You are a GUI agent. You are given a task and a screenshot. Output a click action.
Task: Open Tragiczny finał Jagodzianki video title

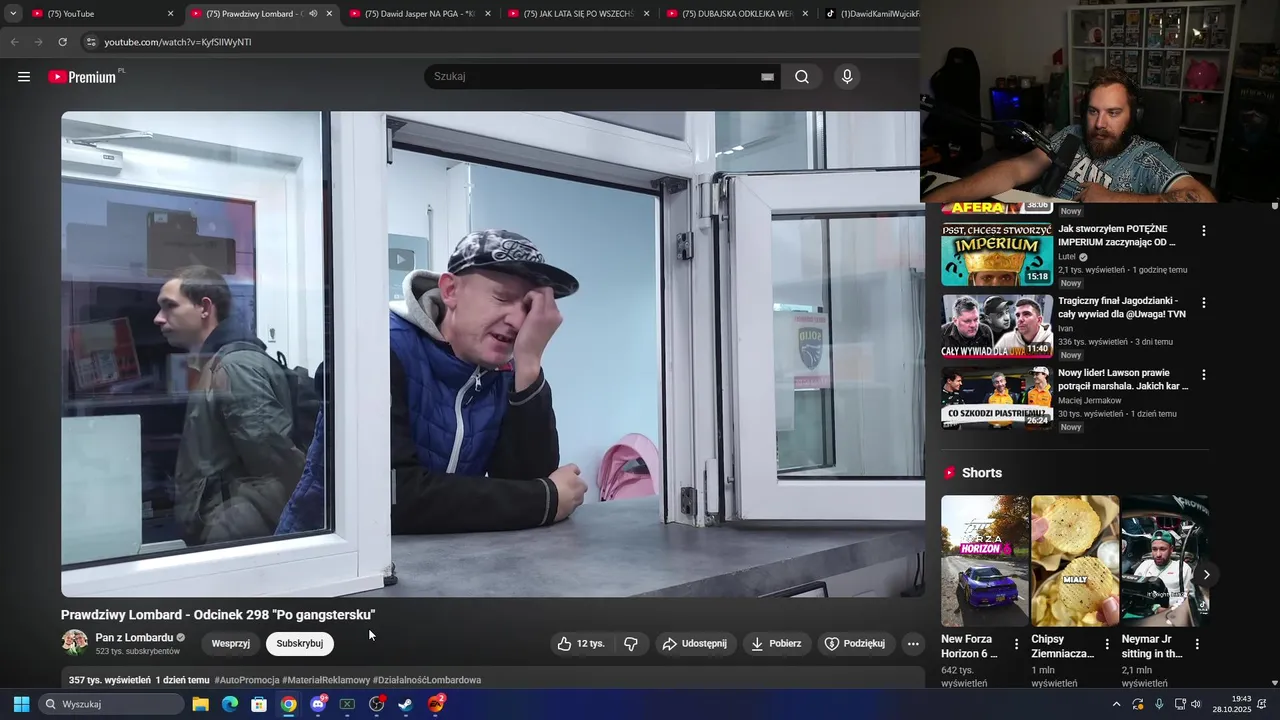(1122, 307)
